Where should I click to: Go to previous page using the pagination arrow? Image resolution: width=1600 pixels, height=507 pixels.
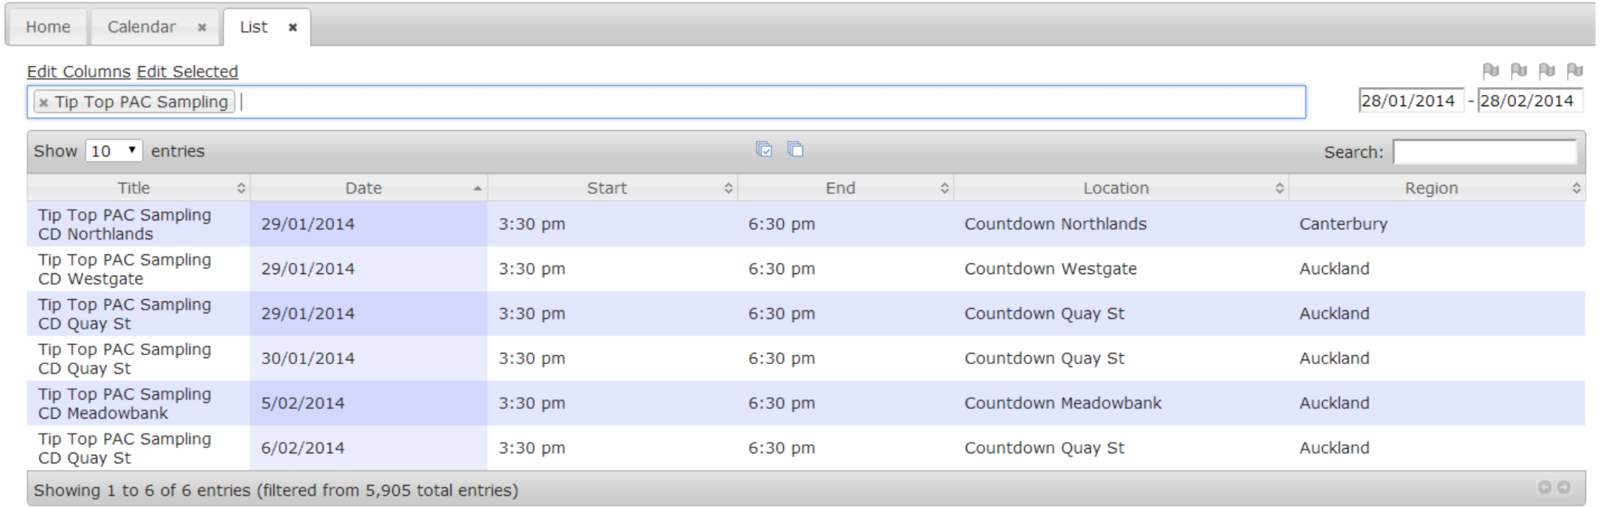click(1545, 487)
